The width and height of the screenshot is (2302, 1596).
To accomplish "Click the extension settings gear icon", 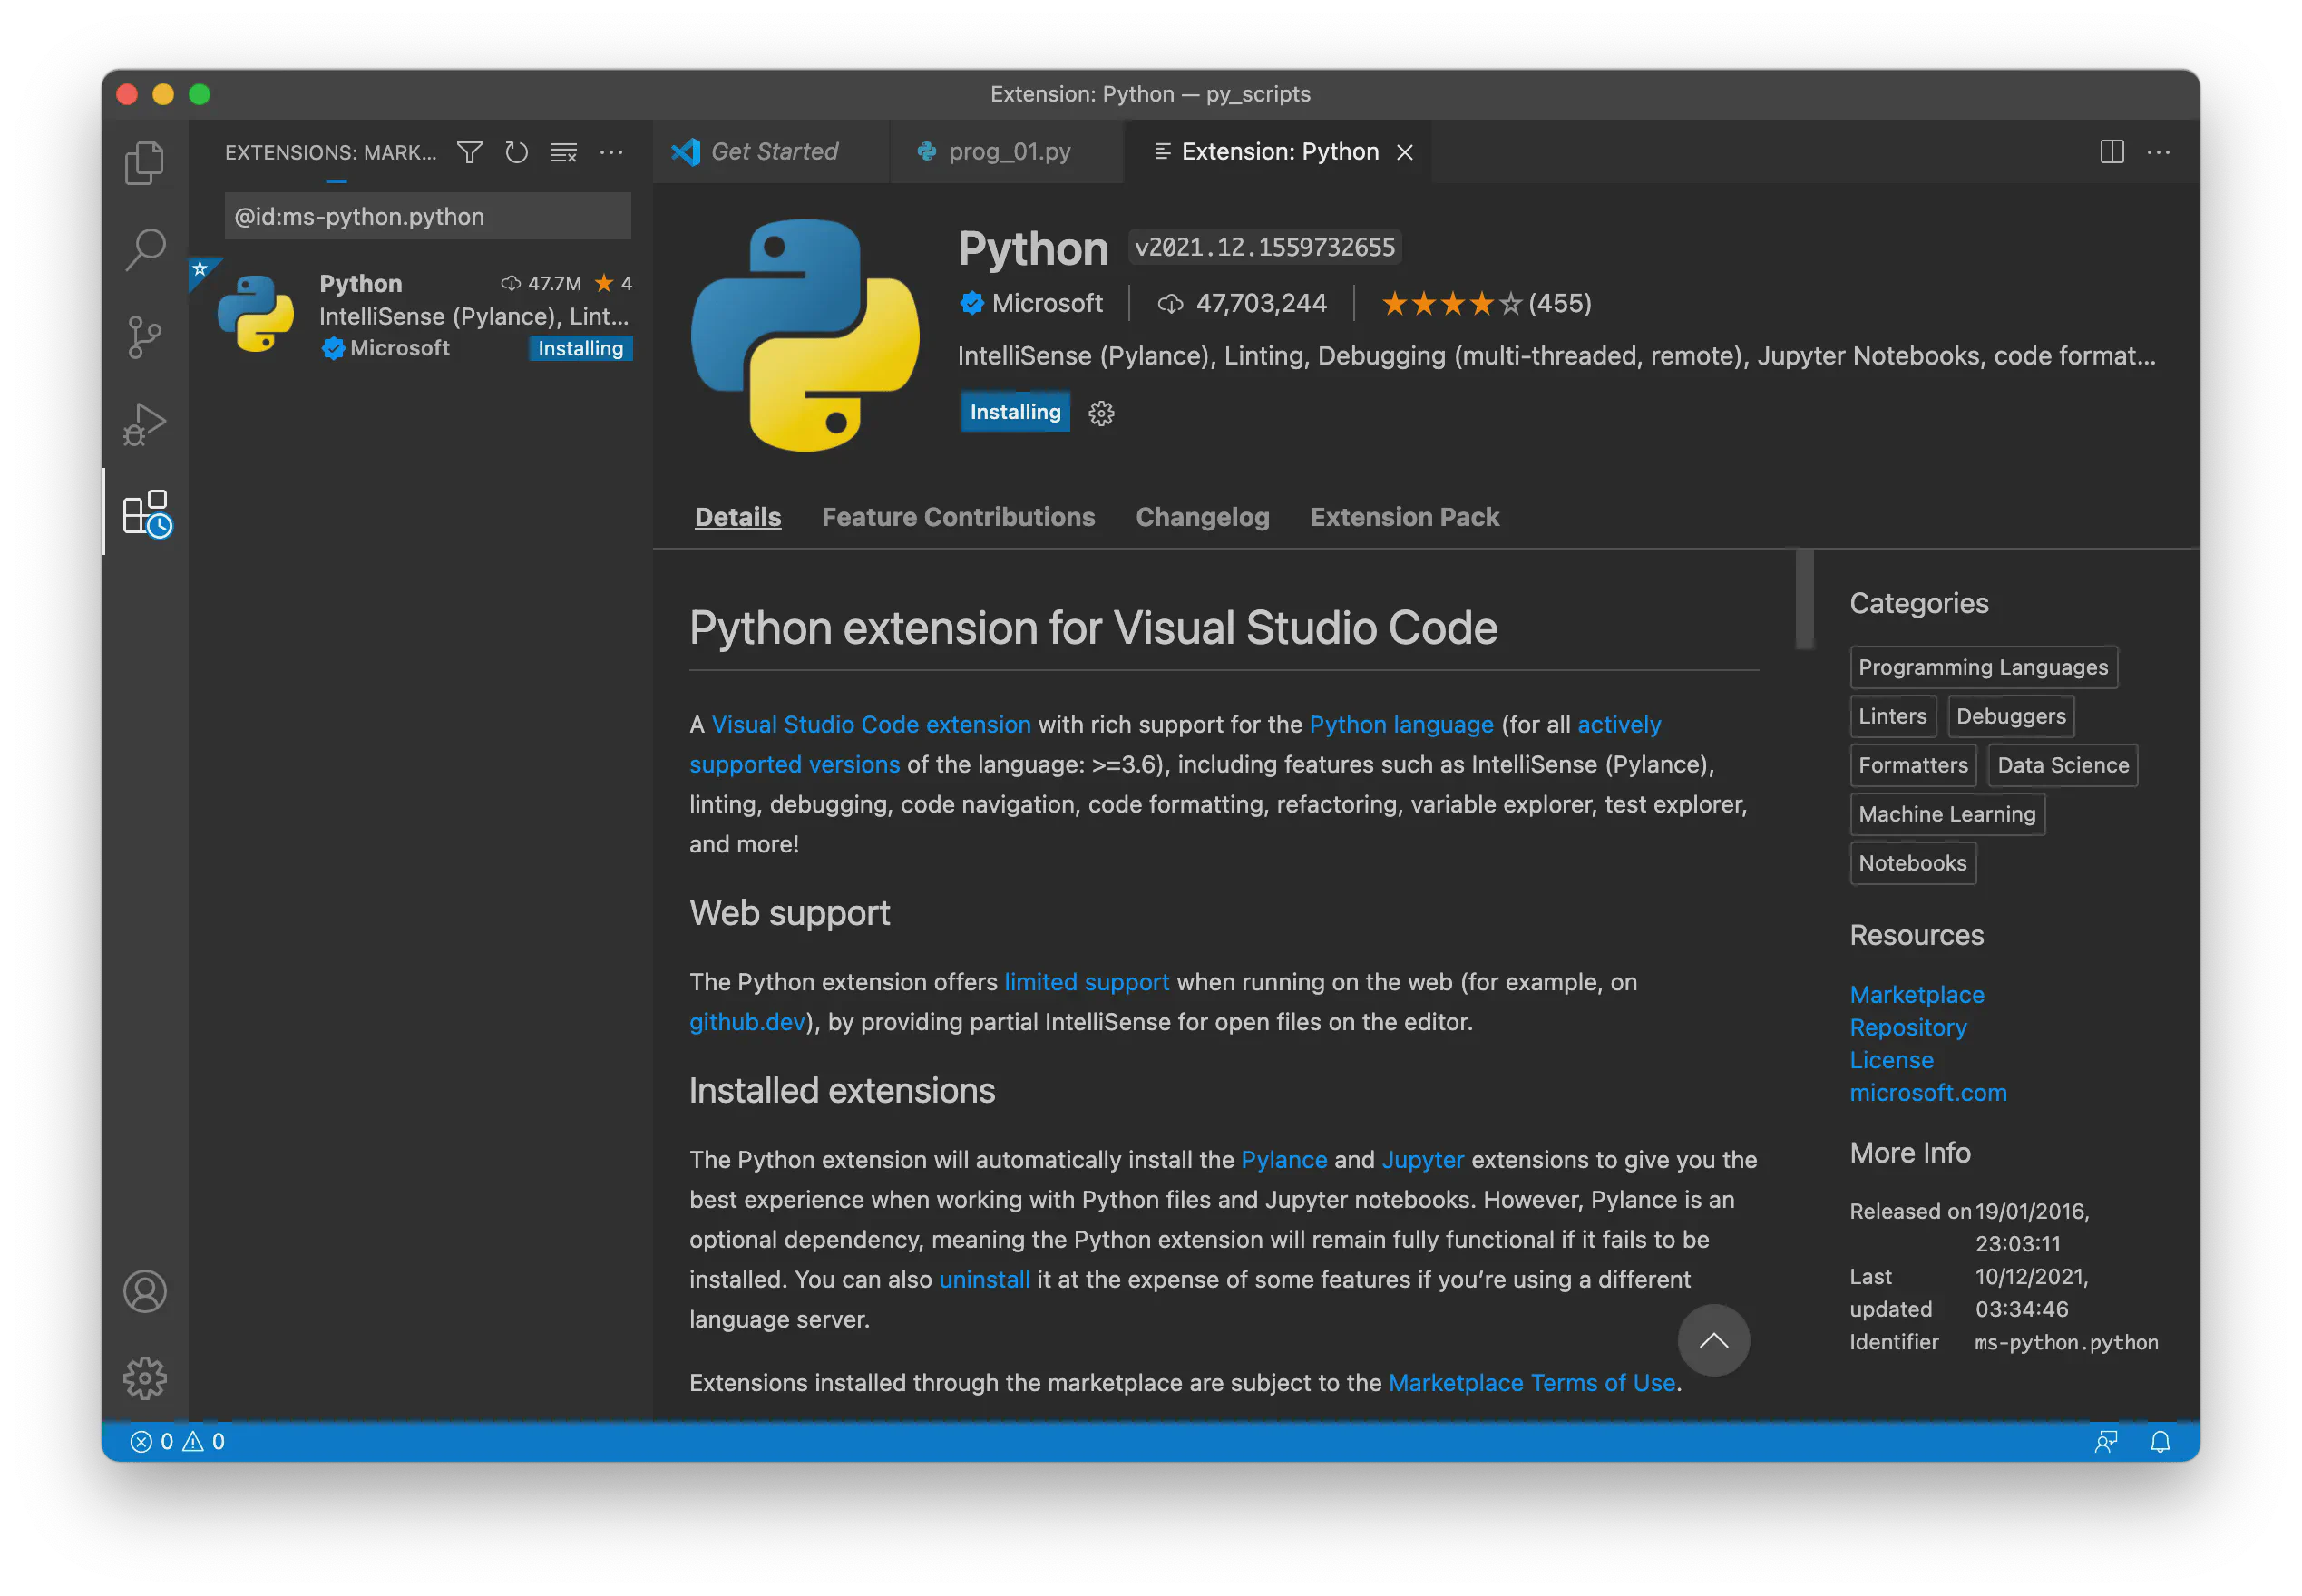I will [1102, 413].
